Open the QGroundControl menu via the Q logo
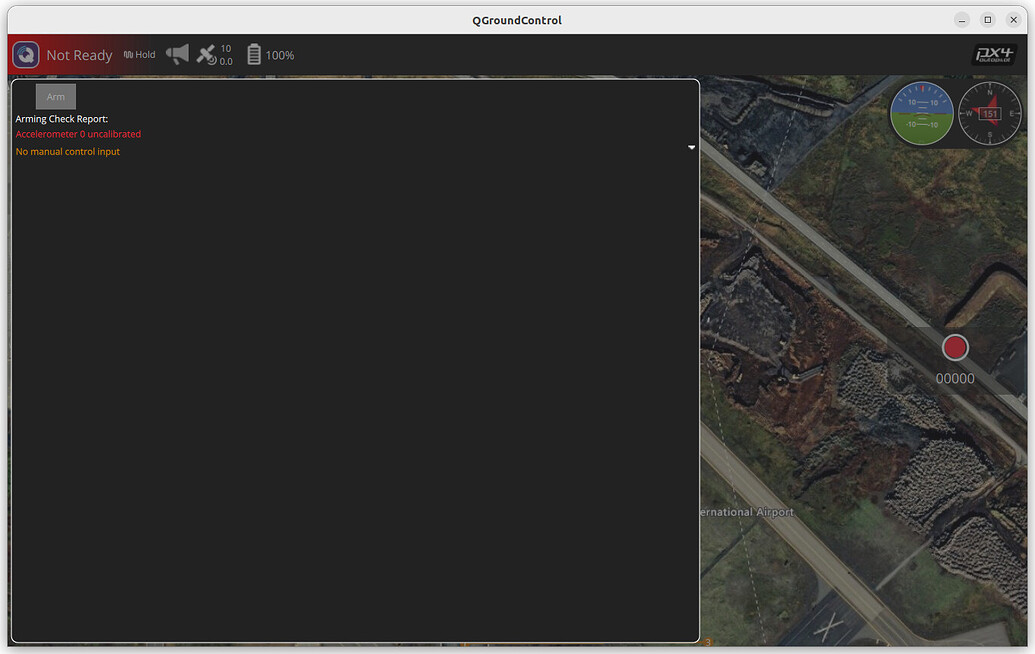1035x654 pixels. click(x=25, y=55)
